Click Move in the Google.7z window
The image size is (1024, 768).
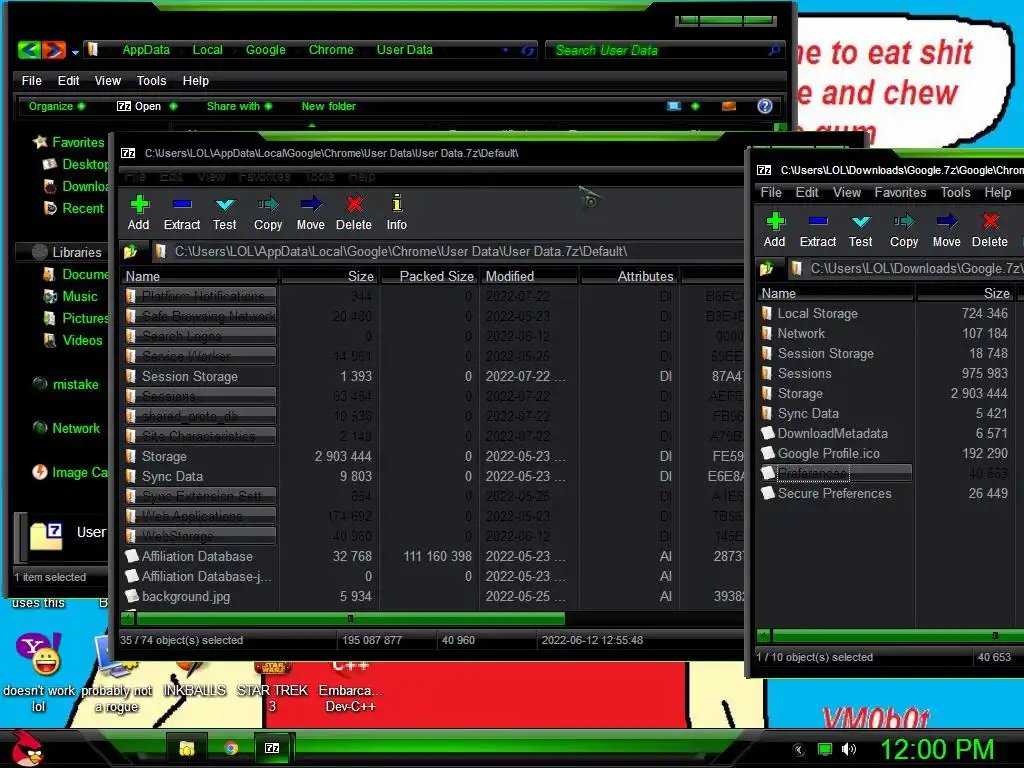tap(947, 230)
